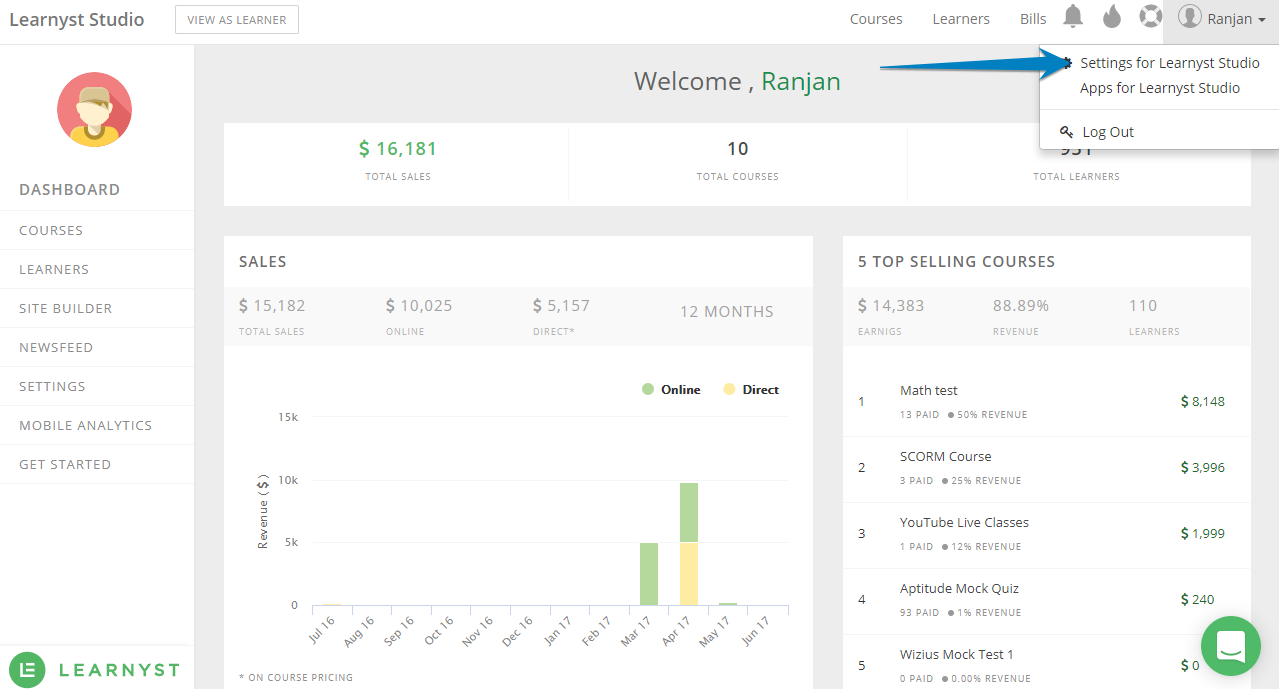The width and height of the screenshot is (1279, 689).
Task: Click the Ranjan user avatar icon
Action: click(x=1189, y=16)
